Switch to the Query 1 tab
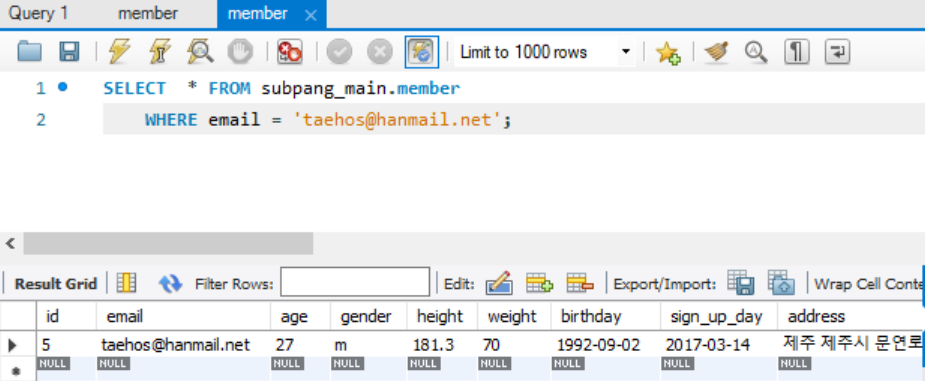This screenshot has width=925, height=381. coord(38,14)
